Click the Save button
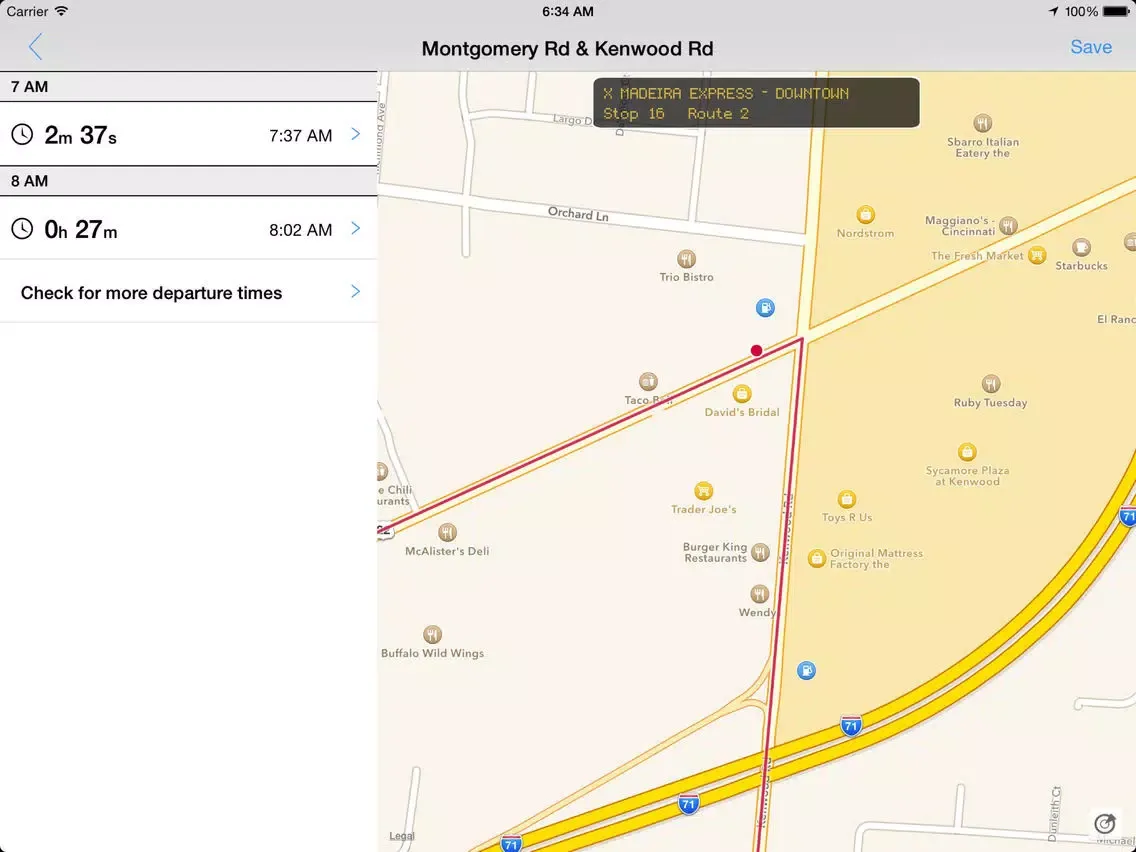Screen dimensions: 1136x852 pos(1090,47)
